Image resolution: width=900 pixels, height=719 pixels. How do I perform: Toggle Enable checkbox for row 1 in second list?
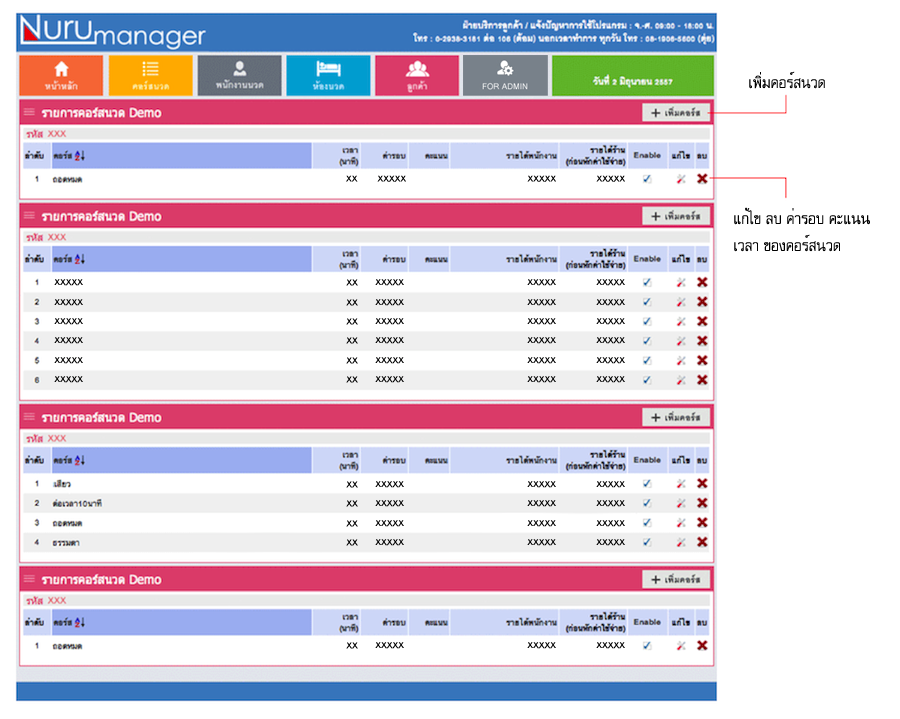click(647, 282)
